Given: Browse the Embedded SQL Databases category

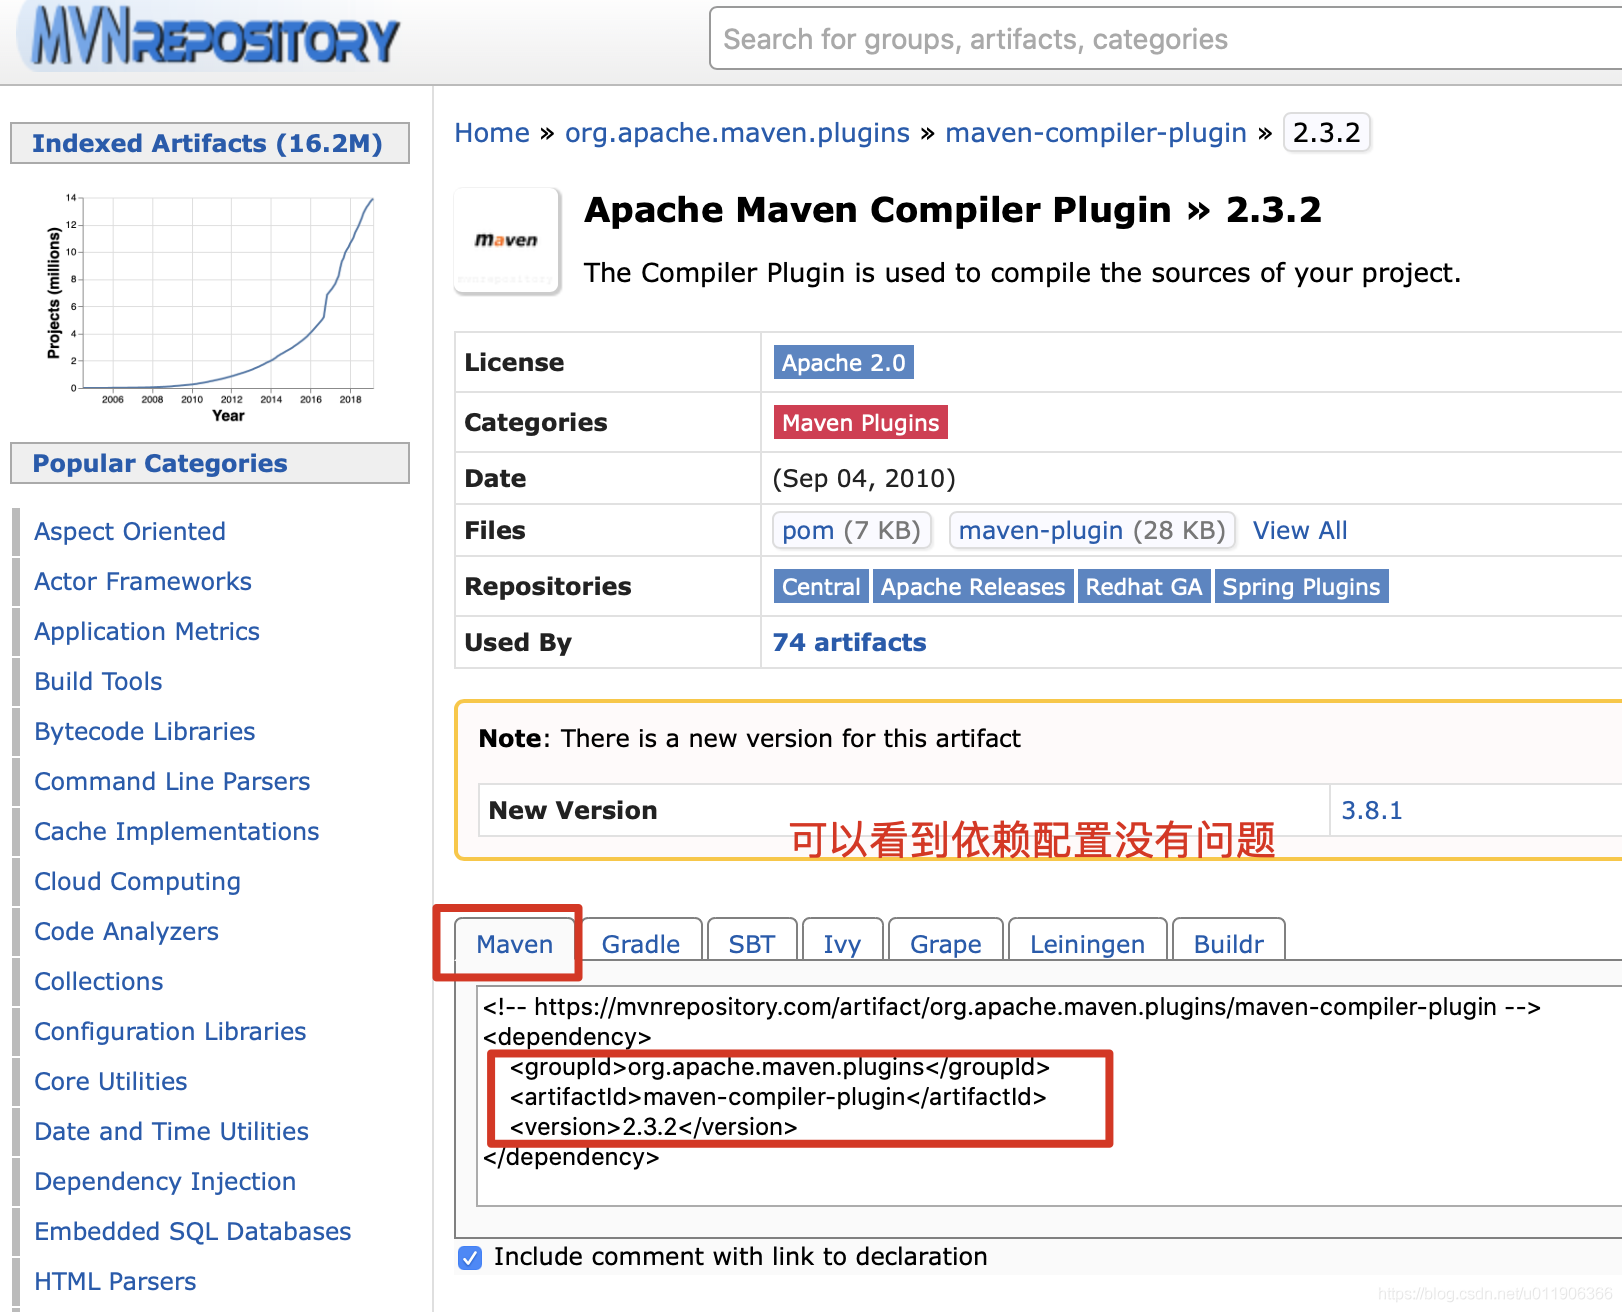Looking at the screenshot, I should [x=193, y=1231].
